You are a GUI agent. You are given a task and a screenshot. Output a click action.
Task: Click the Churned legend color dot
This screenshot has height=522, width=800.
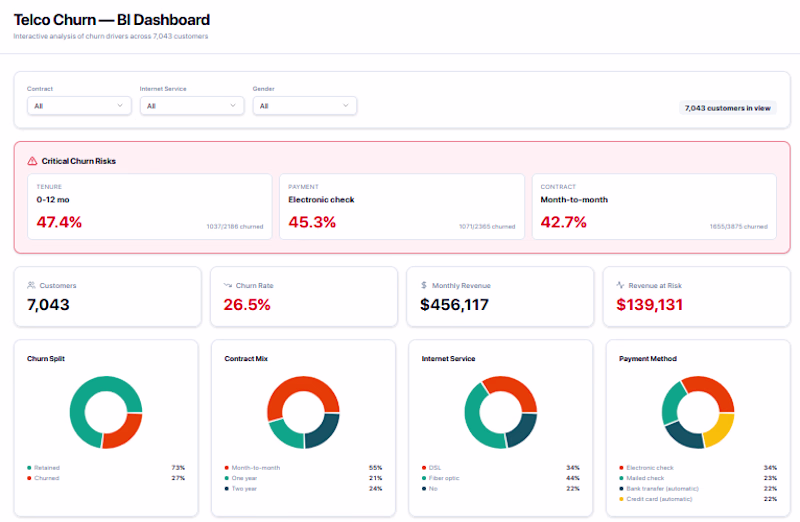tap(29, 478)
